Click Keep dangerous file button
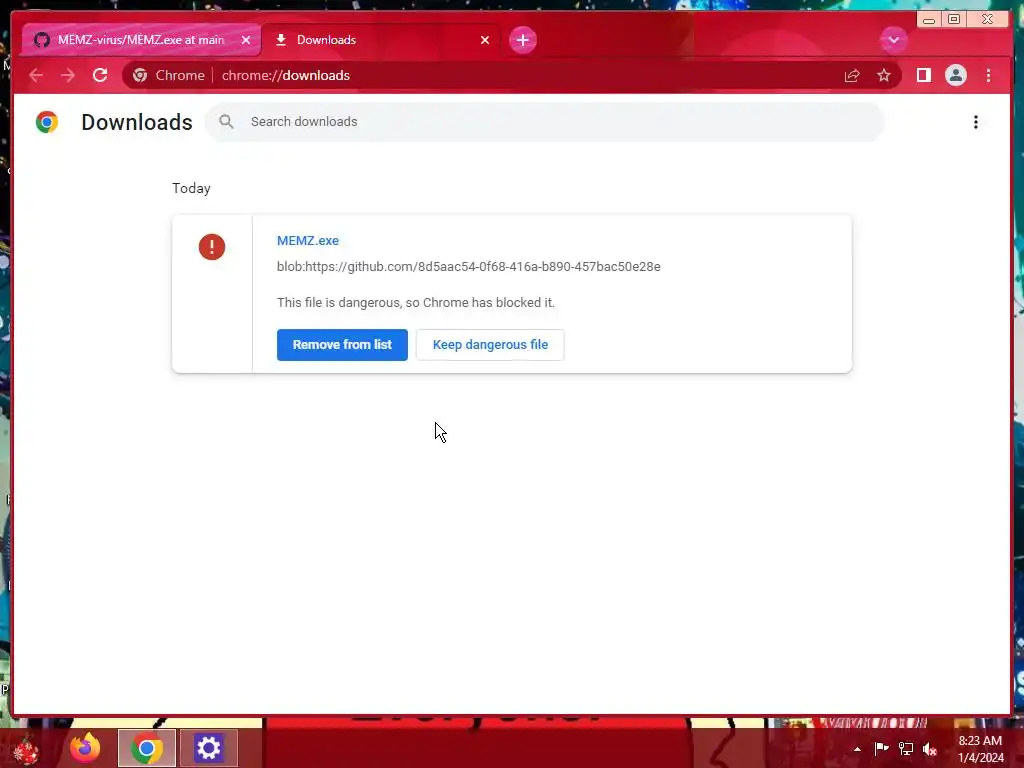Viewport: 1024px width, 768px height. (490, 345)
